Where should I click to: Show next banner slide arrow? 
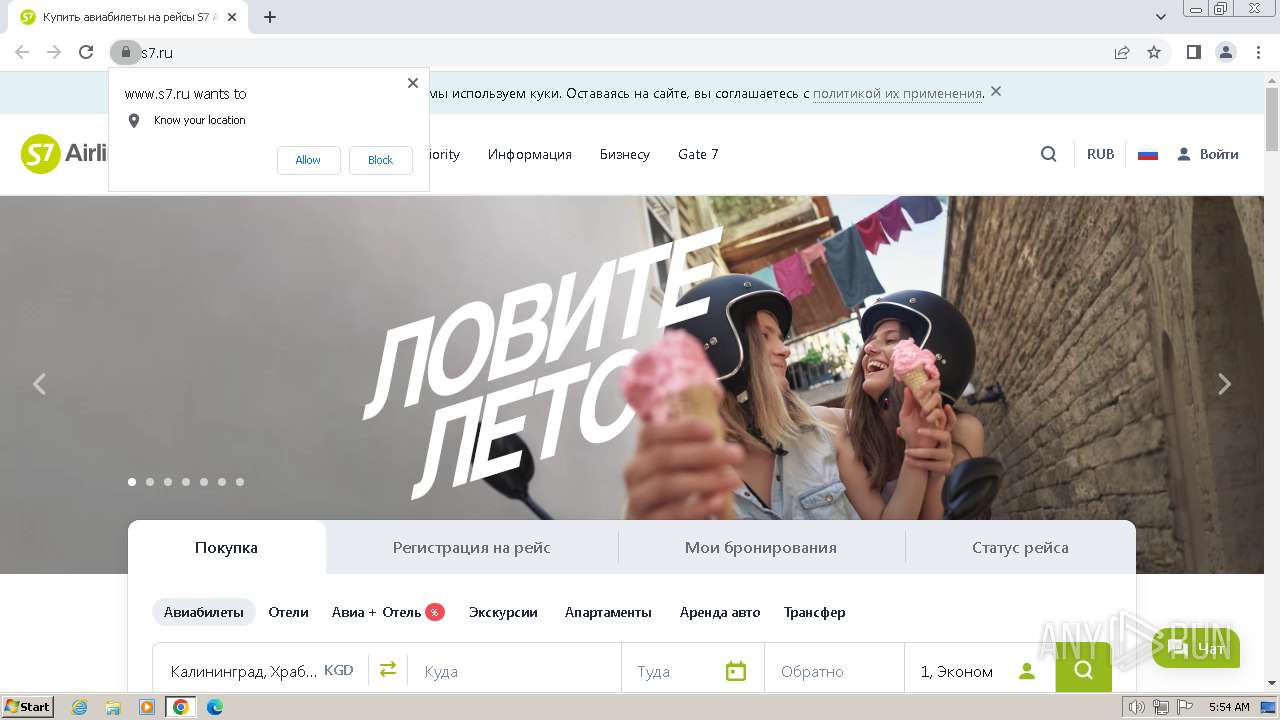click(1224, 384)
